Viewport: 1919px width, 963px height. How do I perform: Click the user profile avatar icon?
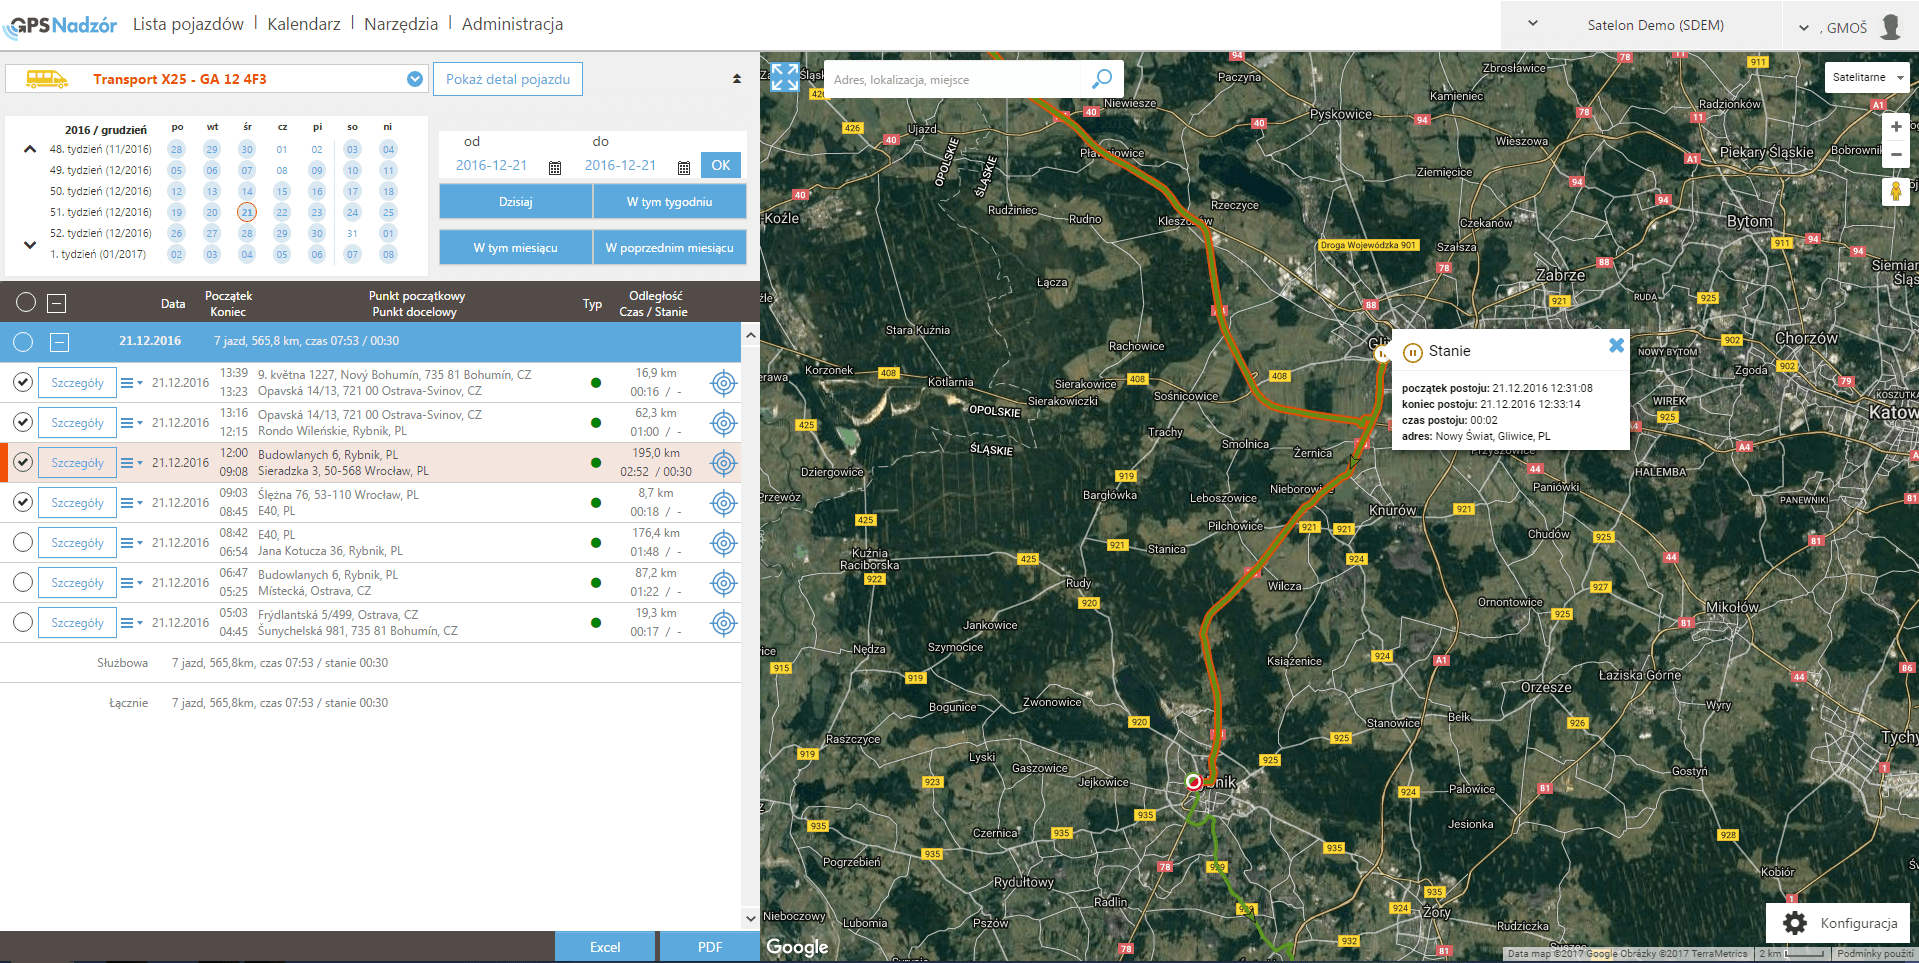(x=1890, y=26)
